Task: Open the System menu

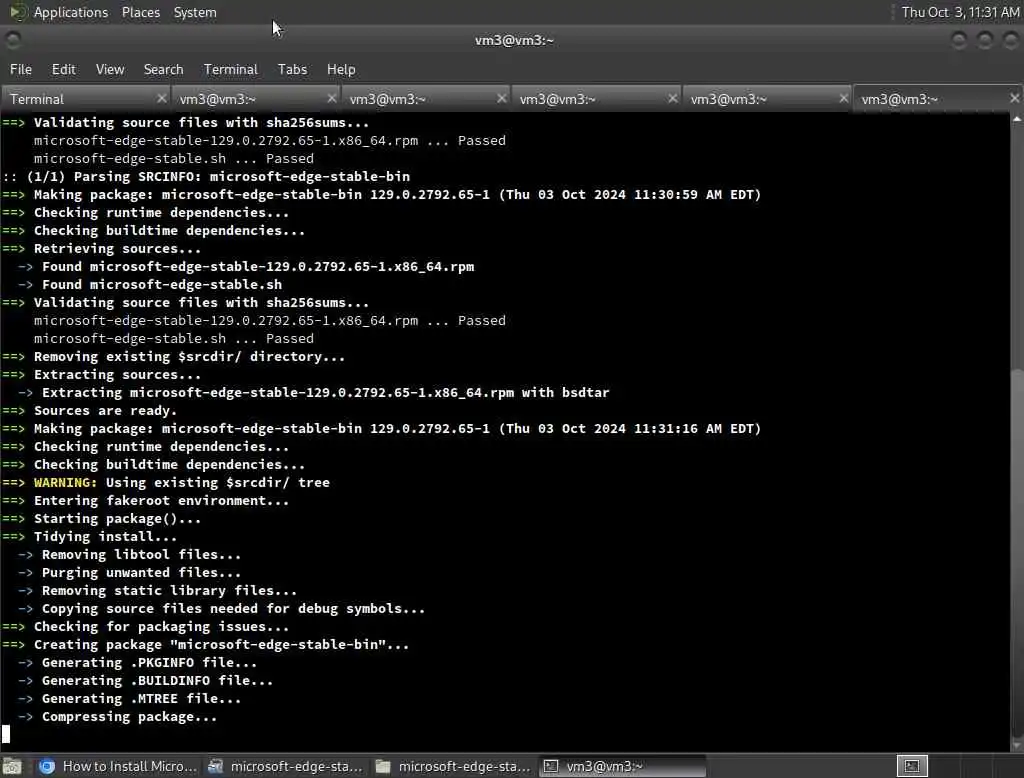Action: click(195, 12)
